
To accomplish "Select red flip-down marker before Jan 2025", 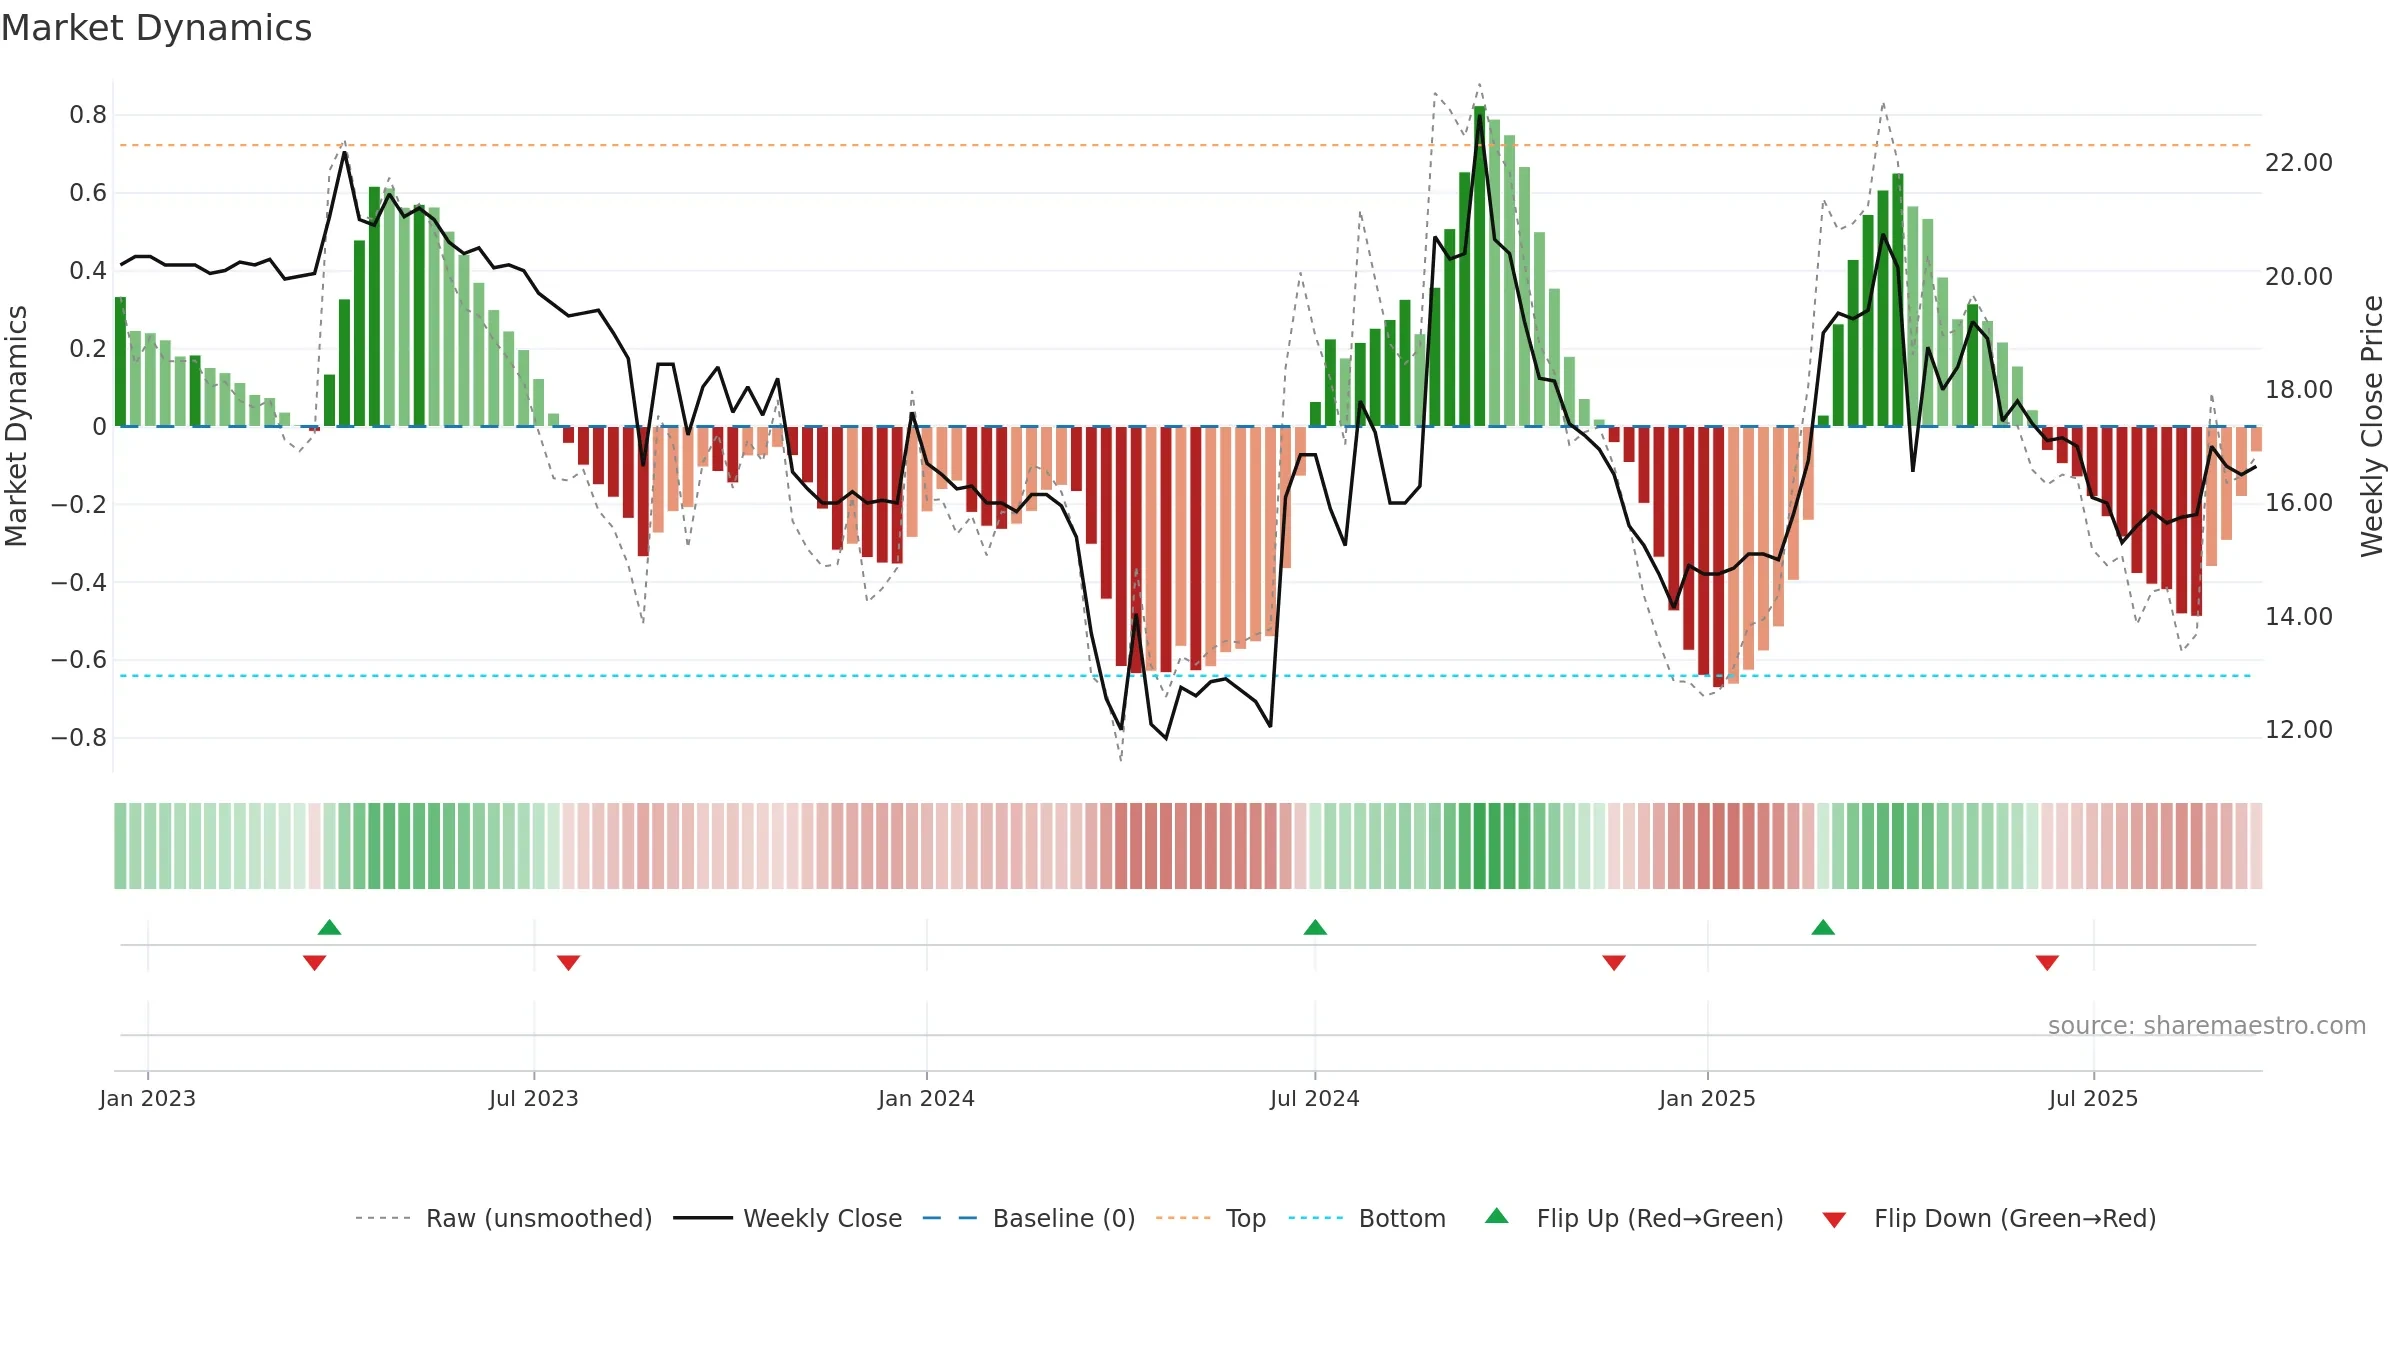I will pyautogui.click(x=1614, y=962).
